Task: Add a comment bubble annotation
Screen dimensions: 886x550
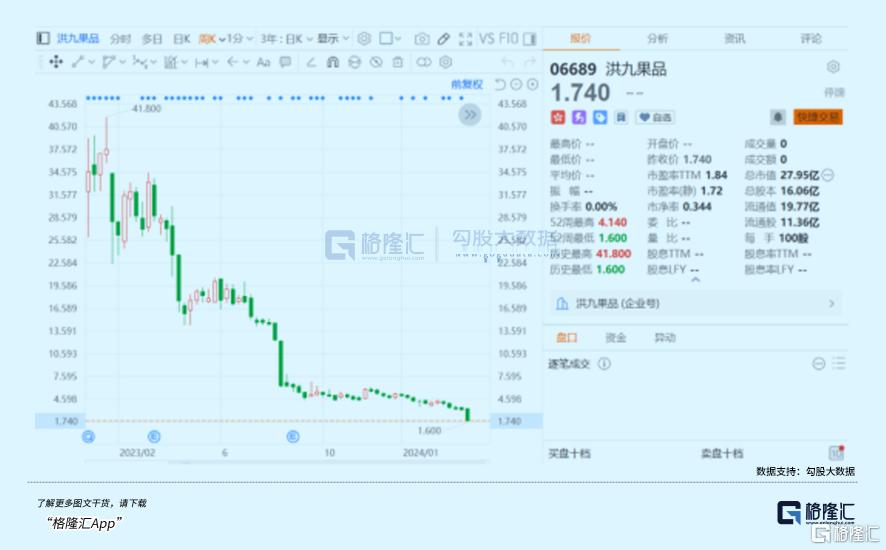Action: click(285, 62)
